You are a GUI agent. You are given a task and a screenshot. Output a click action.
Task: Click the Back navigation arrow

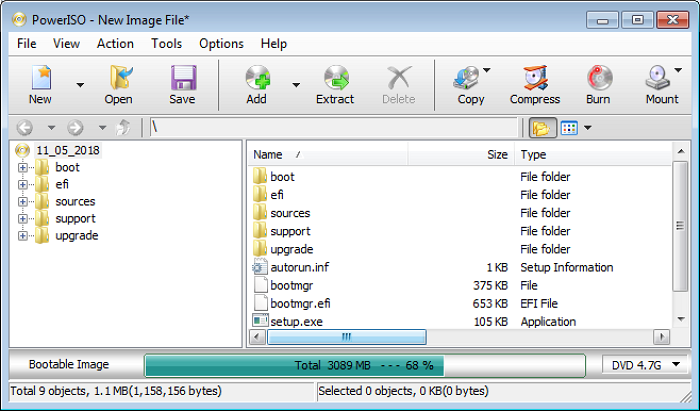coord(25,128)
